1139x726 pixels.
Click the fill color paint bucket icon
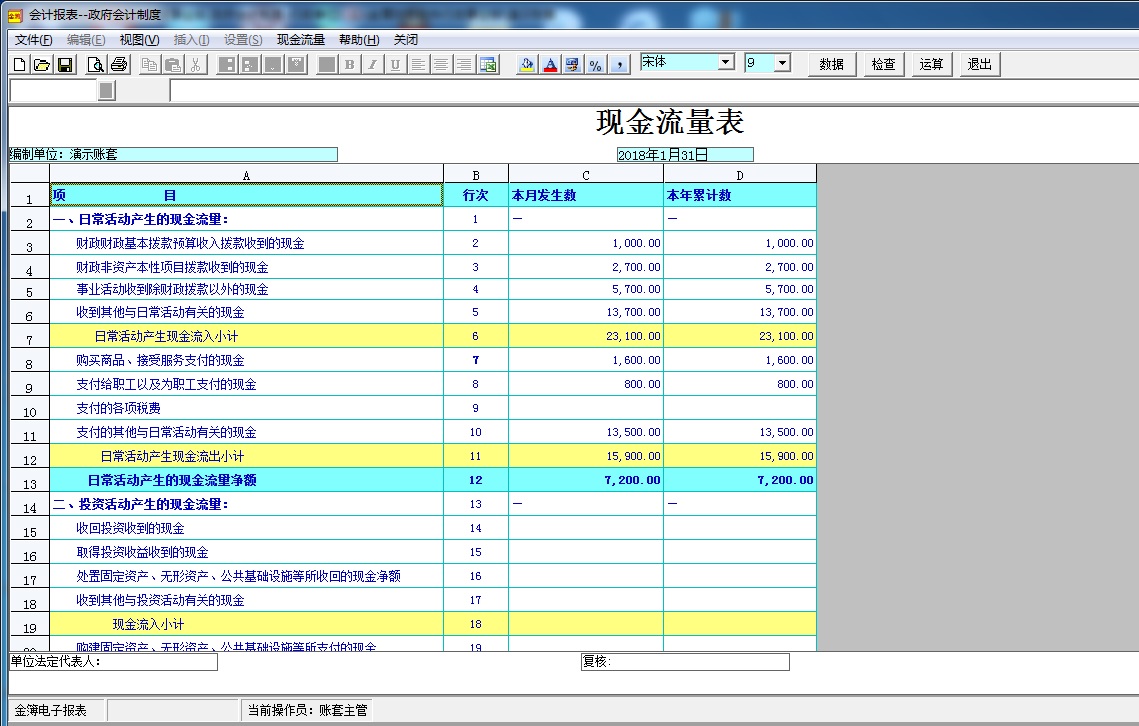pyautogui.click(x=527, y=65)
